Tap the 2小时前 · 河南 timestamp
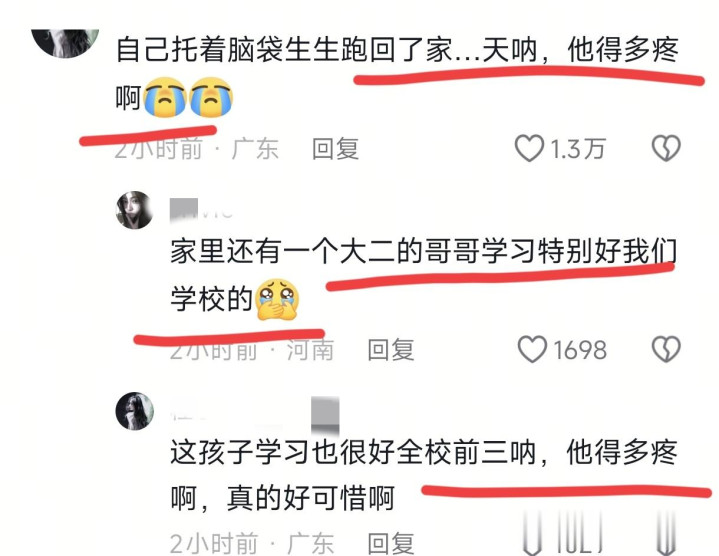 251,351
